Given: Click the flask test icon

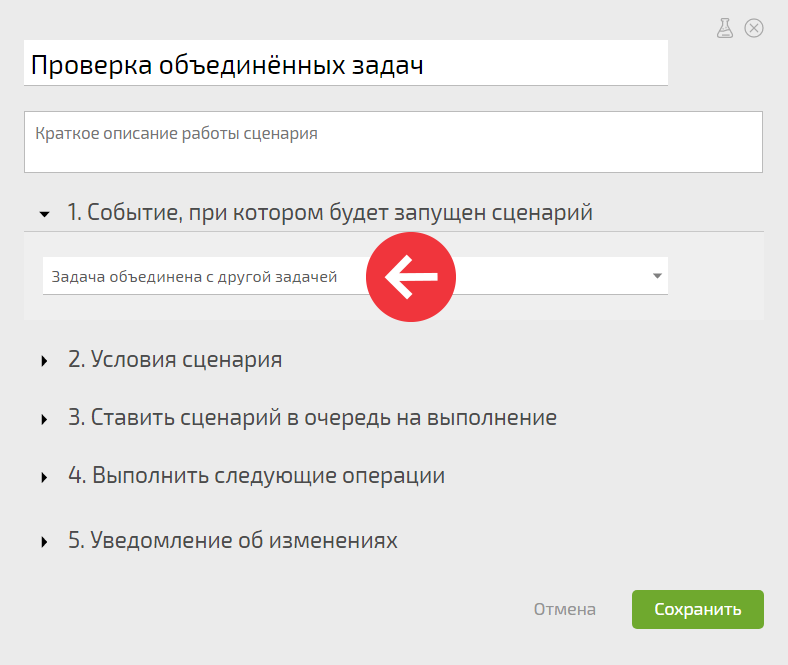Looking at the screenshot, I should [724, 28].
